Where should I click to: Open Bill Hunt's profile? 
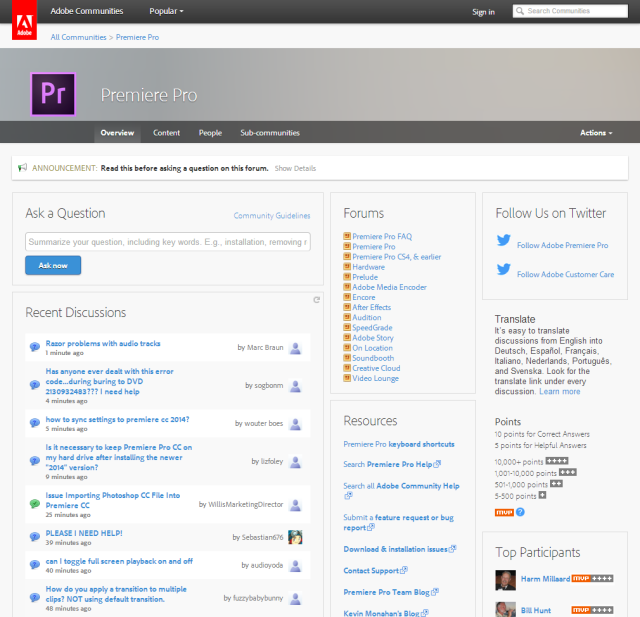[x=536, y=610]
